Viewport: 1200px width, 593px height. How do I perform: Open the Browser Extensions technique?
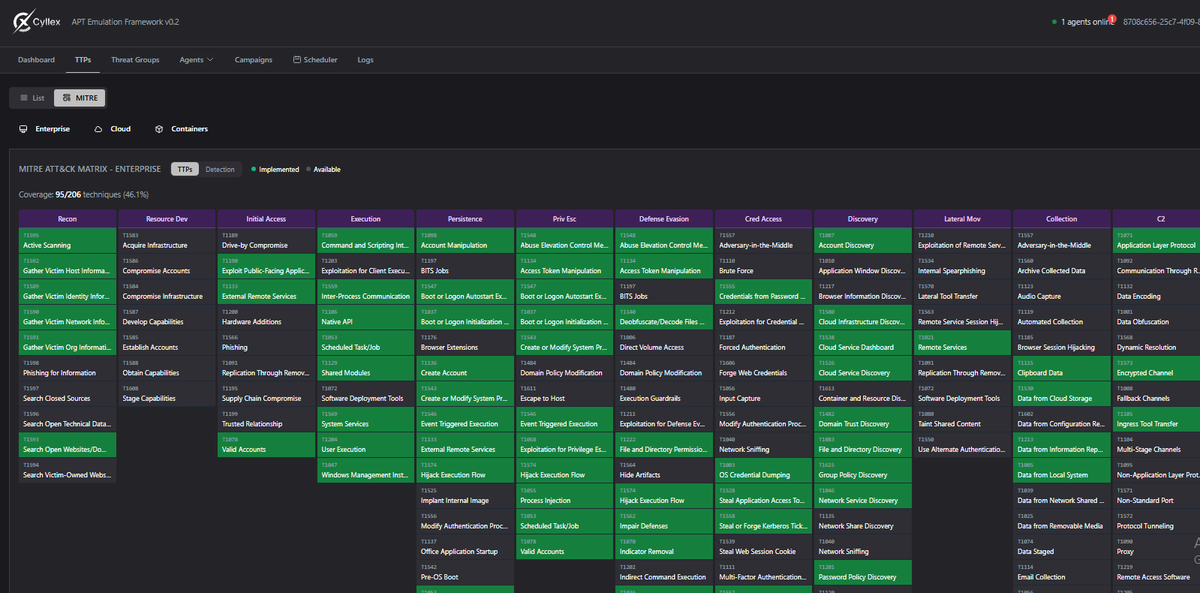(x=465, y=343)
